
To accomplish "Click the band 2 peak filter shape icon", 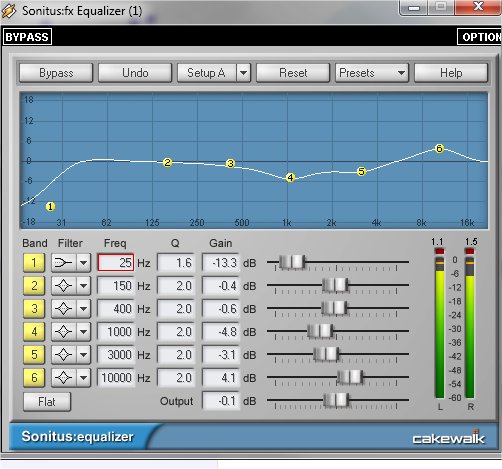I will (64, 286).
